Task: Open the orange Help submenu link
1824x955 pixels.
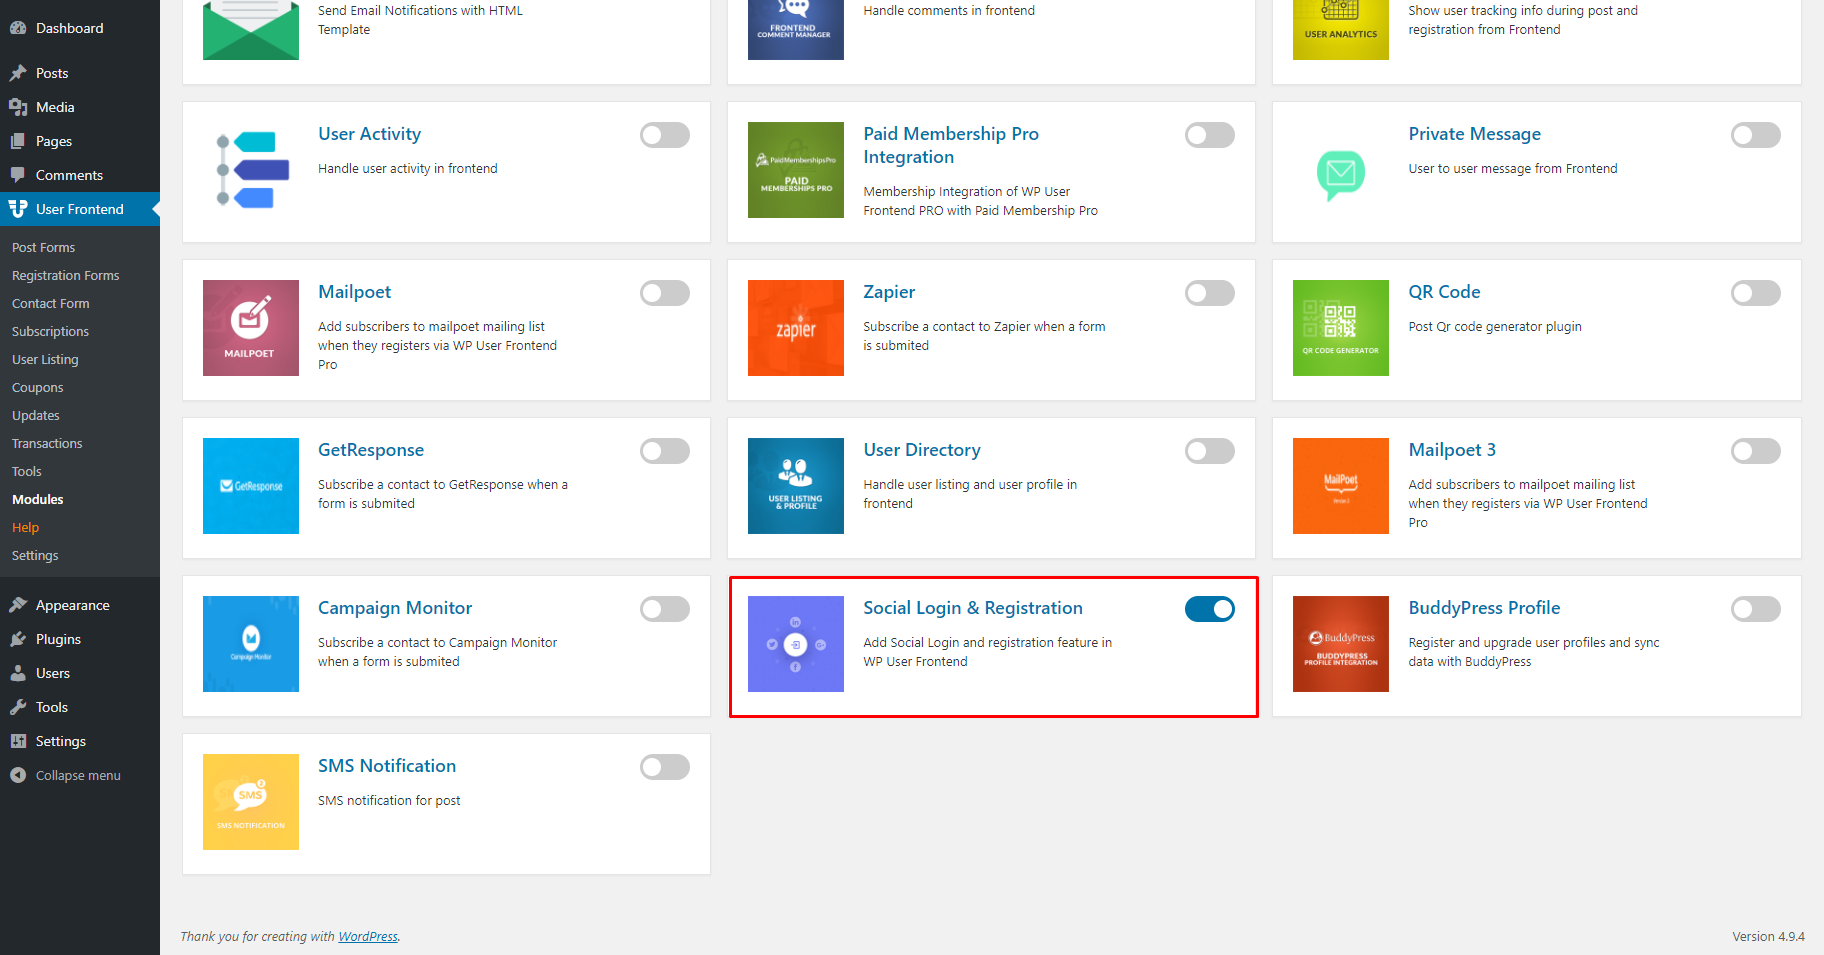Action: [25, 527]
